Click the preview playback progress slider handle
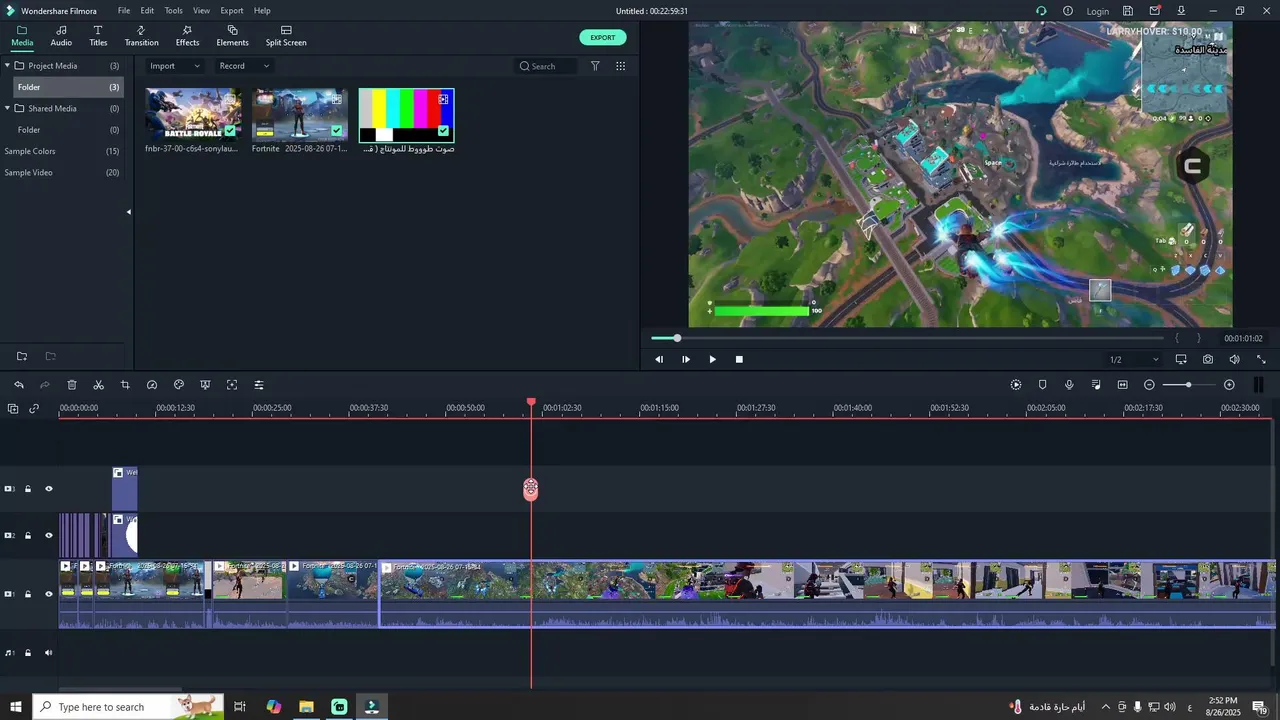Screen dimensions: 1280x720 pyautogui.click(x=677, y=338)
